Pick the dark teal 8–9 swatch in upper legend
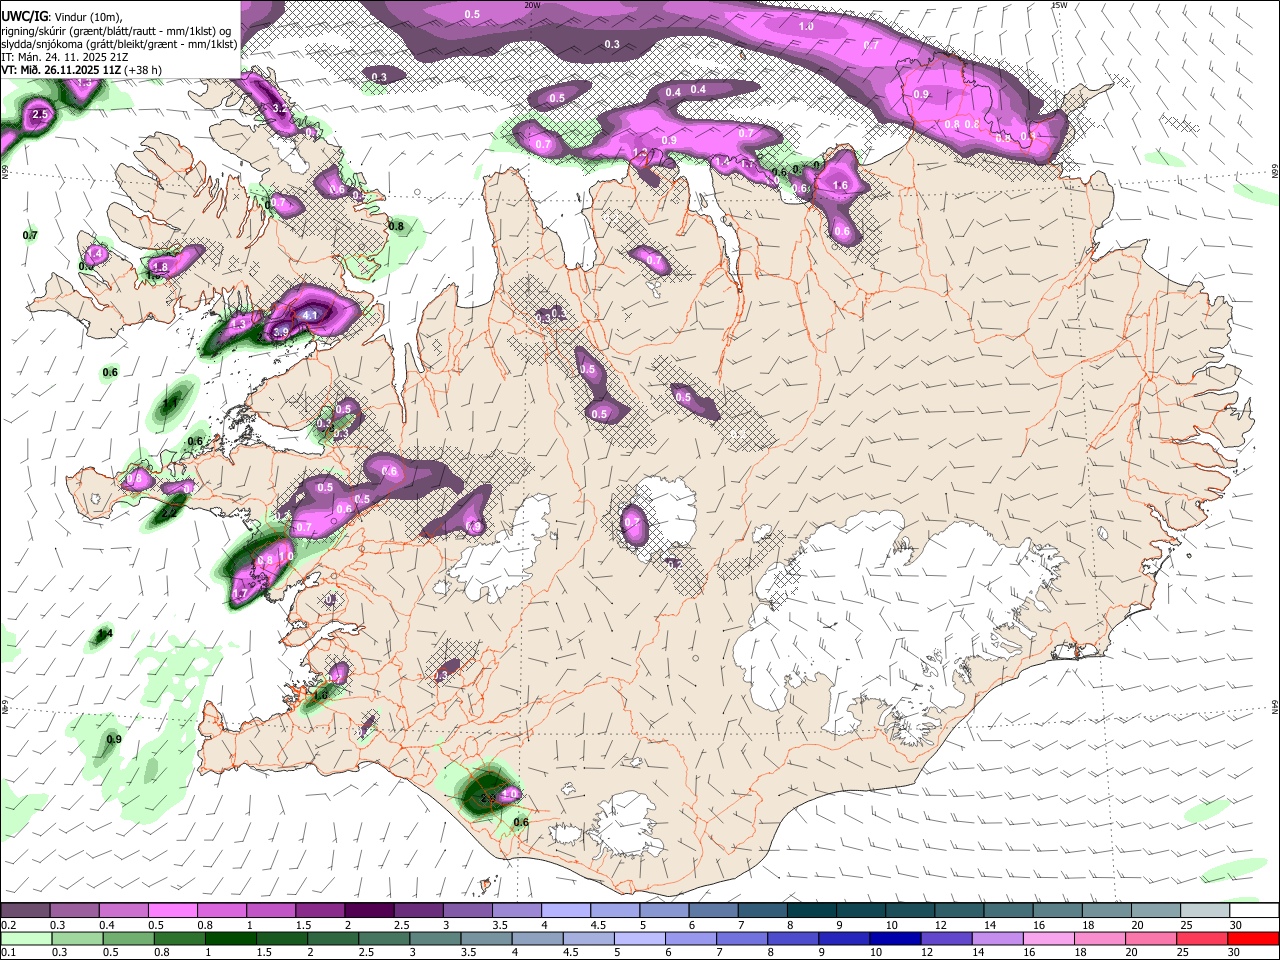The image size is (1280, 960). click(x=812, y=910)
